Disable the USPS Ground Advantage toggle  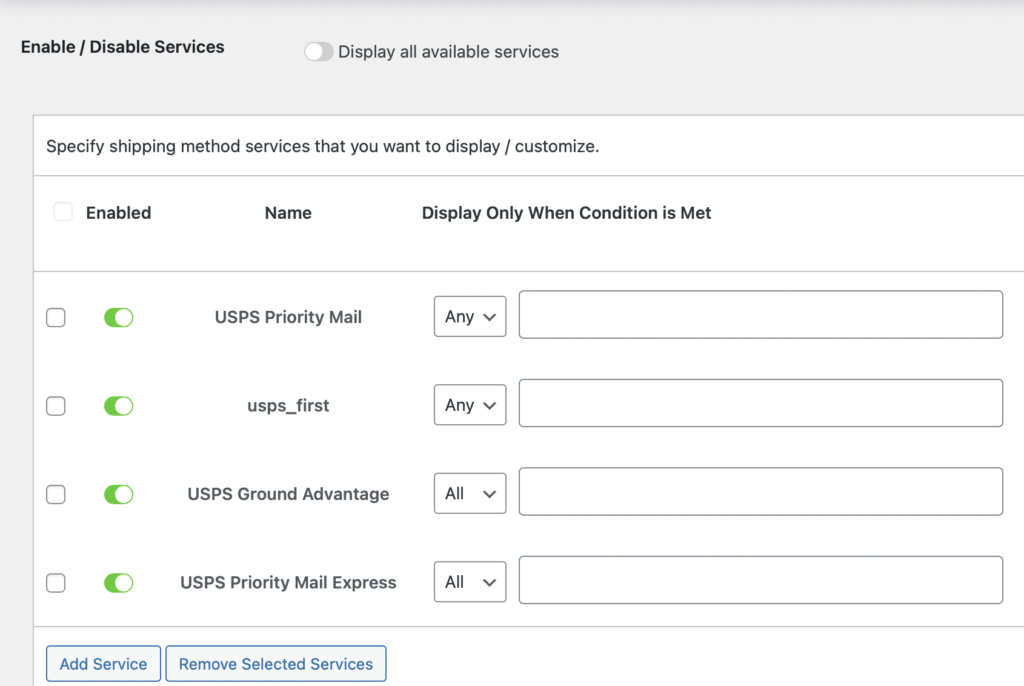click(x=118, y=494)
